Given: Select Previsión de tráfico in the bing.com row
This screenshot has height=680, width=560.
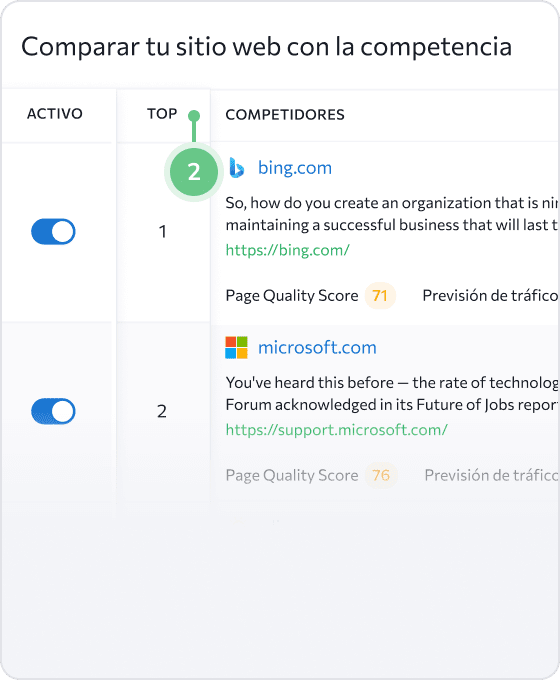Looking at the screenshot, I should point(491,296).
